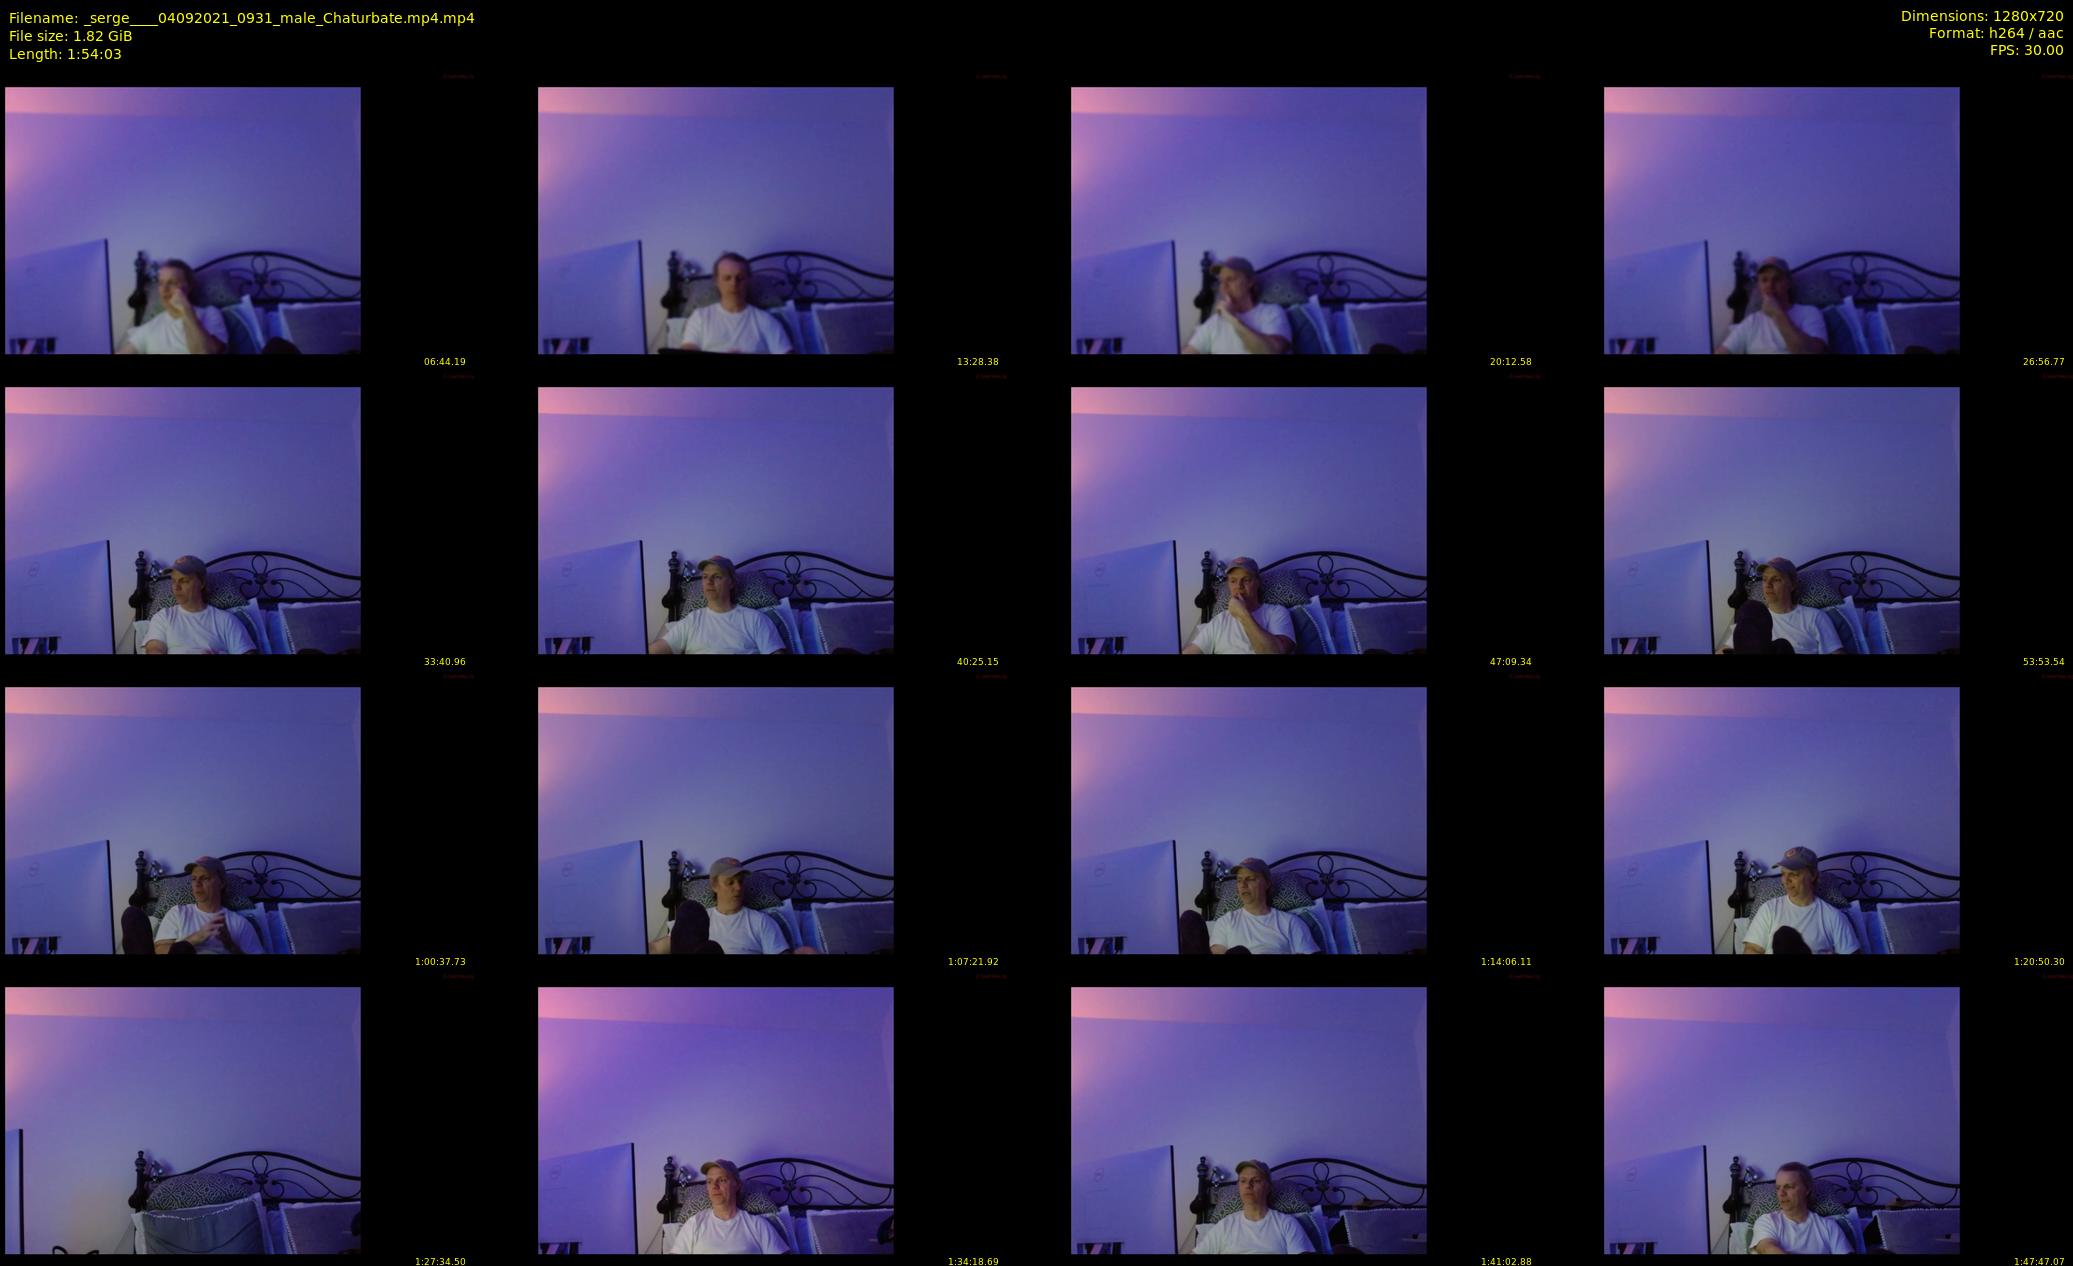Select the thumbnail at 33:40.96
This screenshot has width=2073, height=1266.
[182, 520]
